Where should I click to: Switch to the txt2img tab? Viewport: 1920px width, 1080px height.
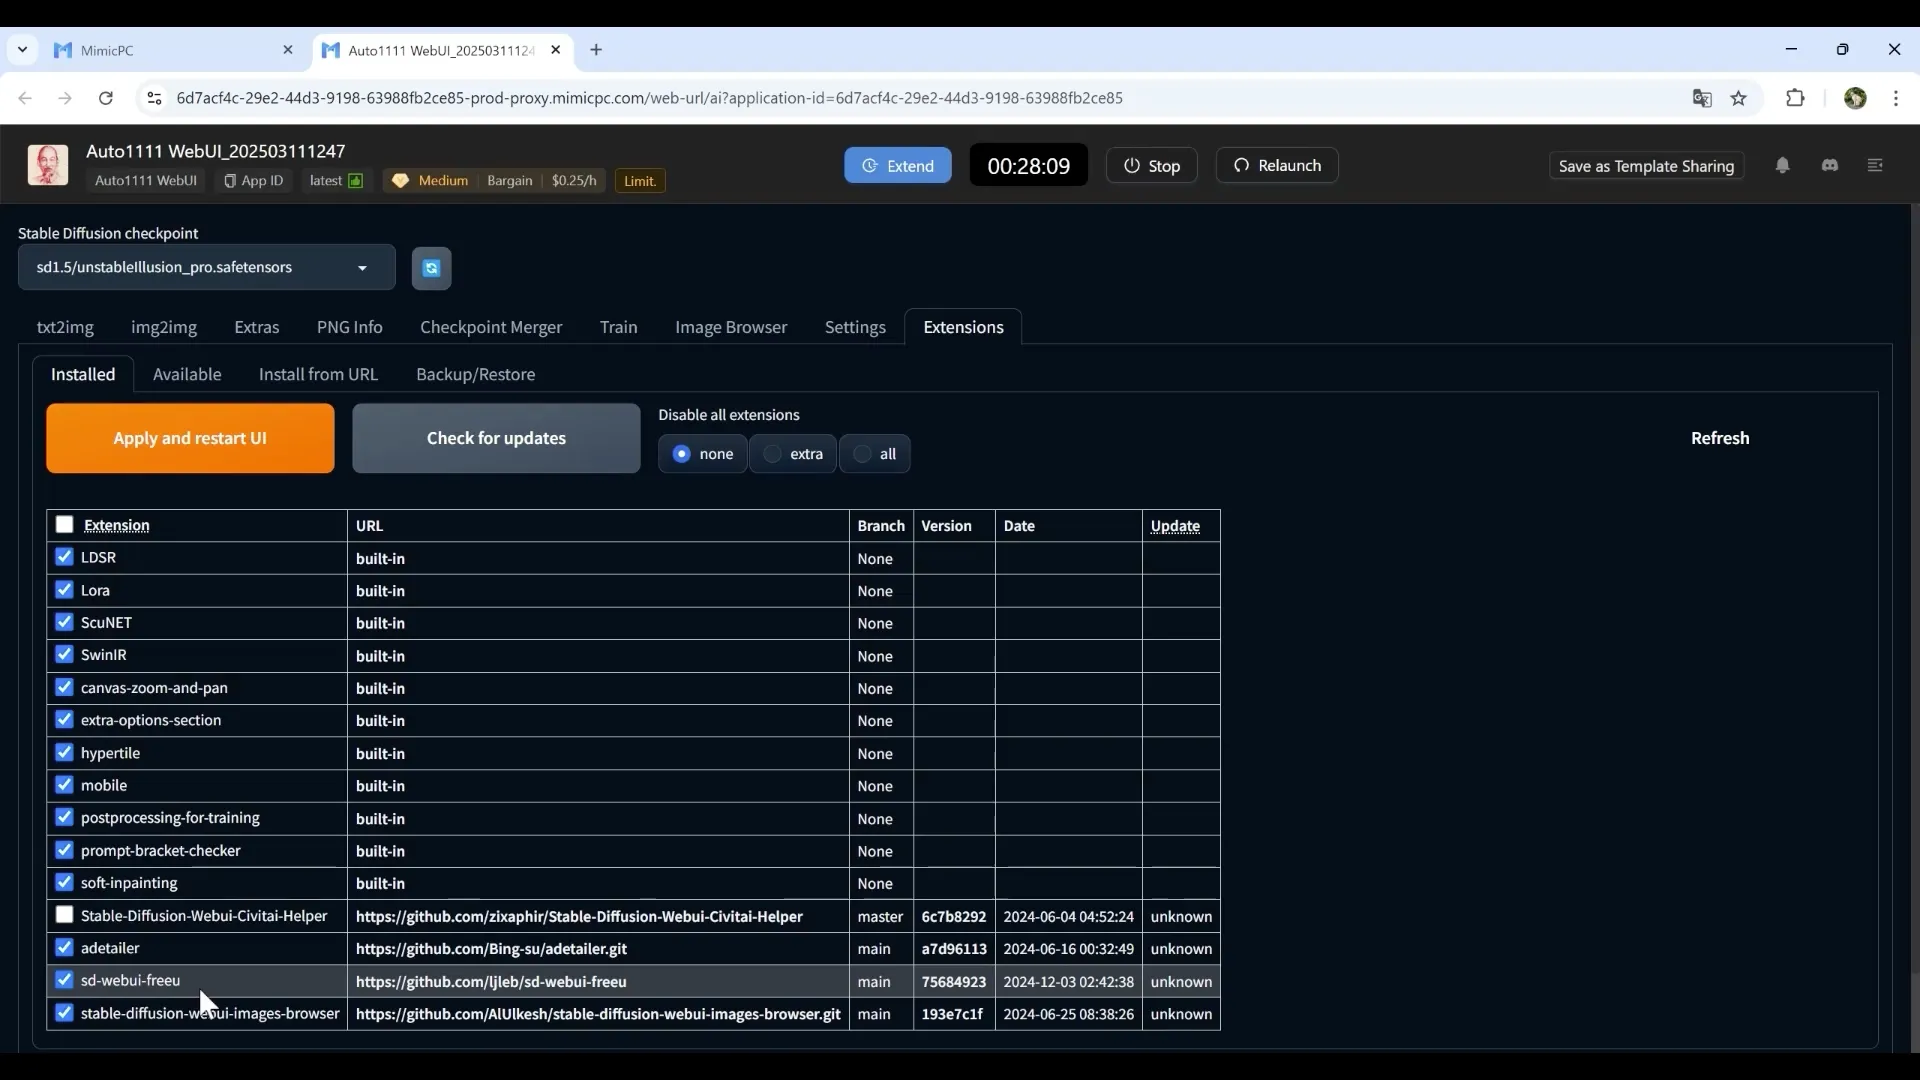[x=65, y=327]
